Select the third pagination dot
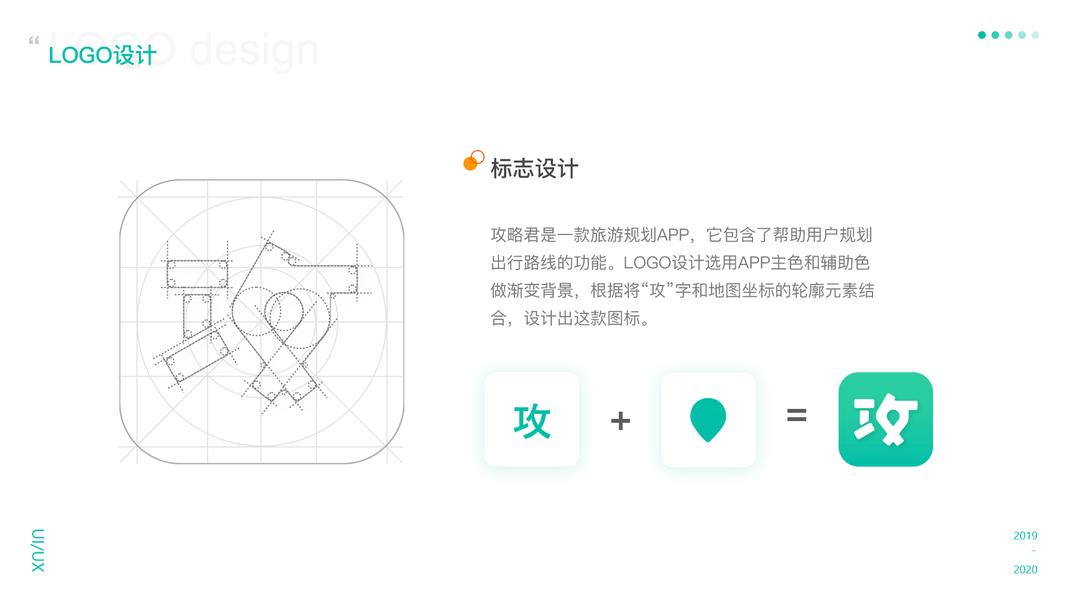Viewport: 1067px width, 600px height. point(1008,35)
